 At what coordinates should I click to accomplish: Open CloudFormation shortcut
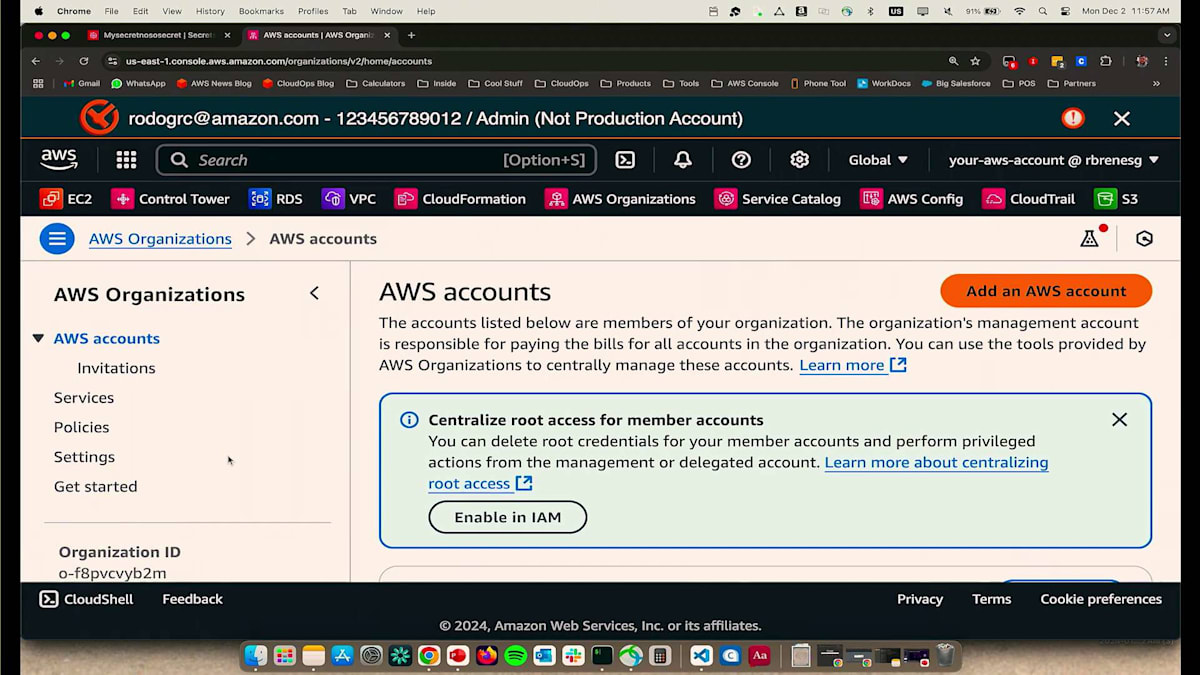(x=460, y=199)
